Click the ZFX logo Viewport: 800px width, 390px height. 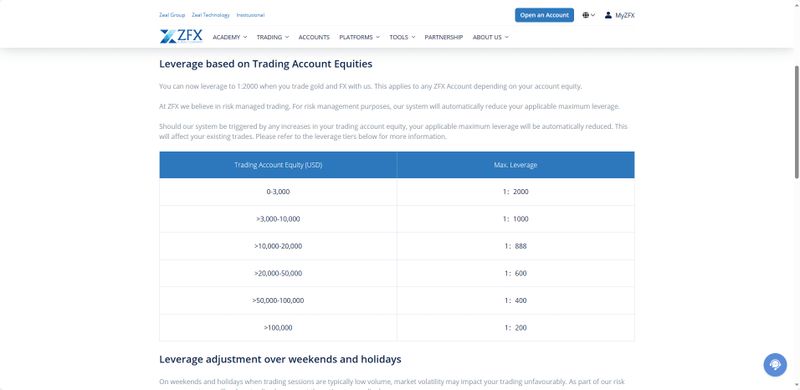181,36
